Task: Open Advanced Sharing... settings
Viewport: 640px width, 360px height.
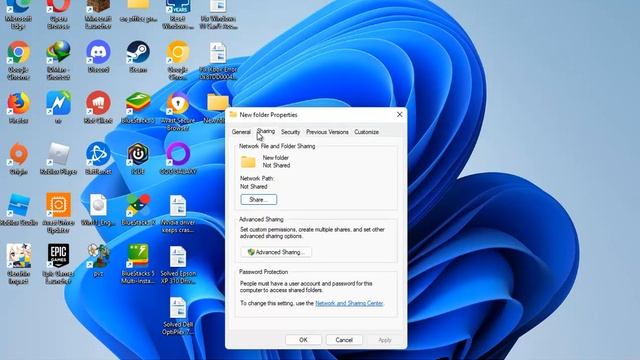Action: point(276,252)
